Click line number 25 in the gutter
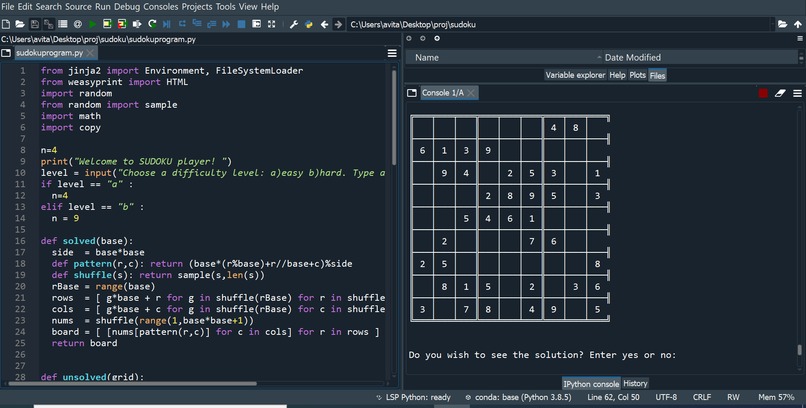The image size is (806, 408). 20,343
